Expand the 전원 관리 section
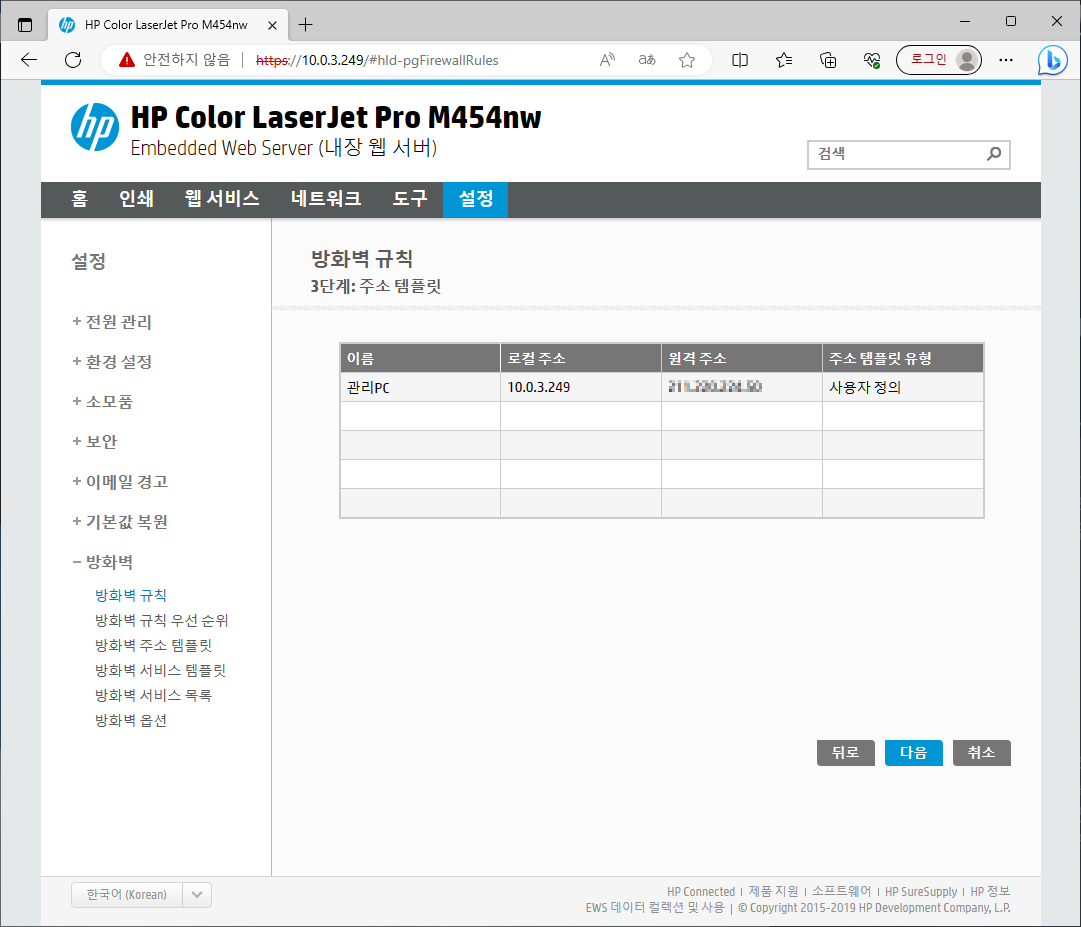This screenshot has width=1081, height=927. (112, 322)
